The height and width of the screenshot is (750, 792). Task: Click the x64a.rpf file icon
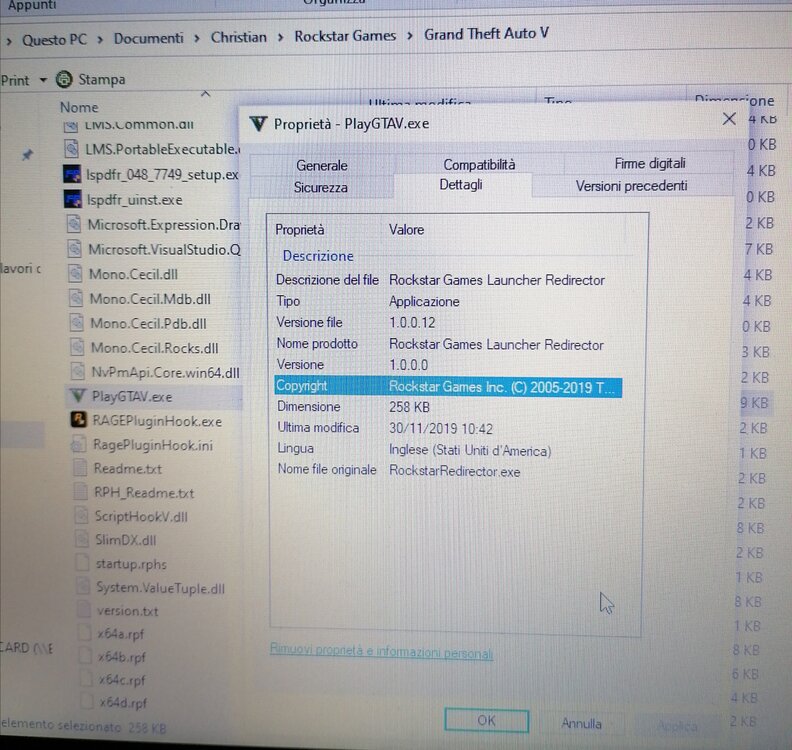(x=85, y=633)
